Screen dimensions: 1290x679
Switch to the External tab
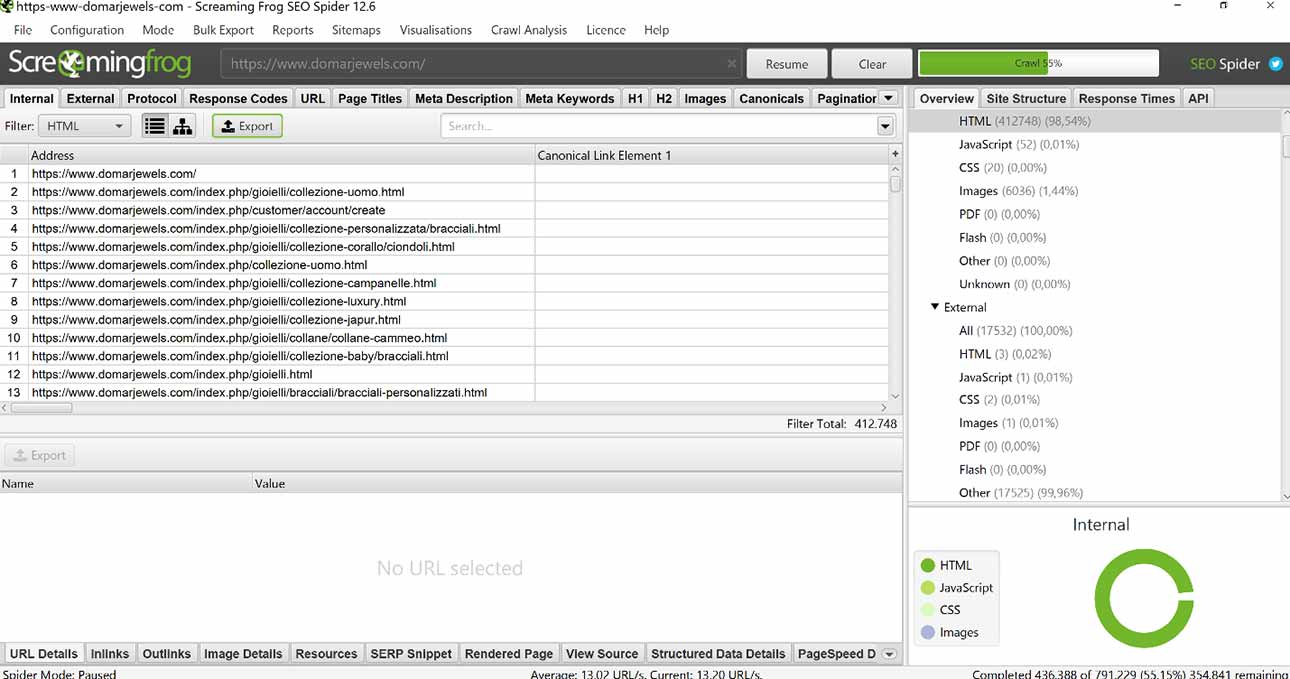tap(91, 98)
